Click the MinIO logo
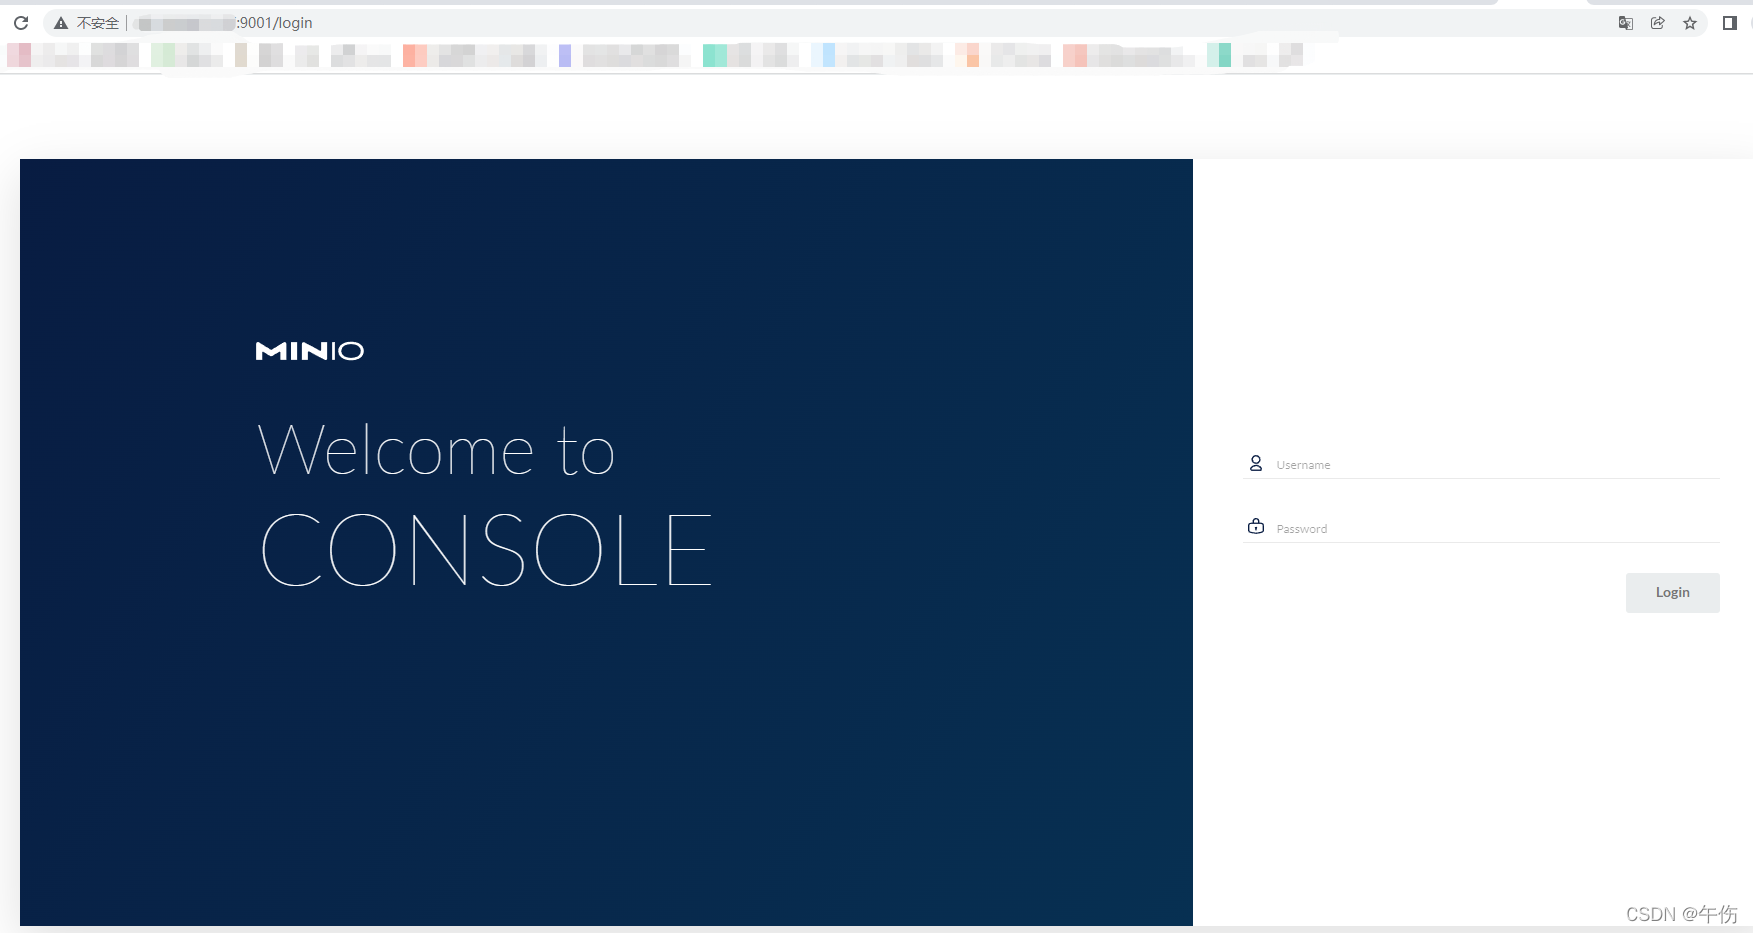The height and width of the screenshot is (933, 1753). 310,351
